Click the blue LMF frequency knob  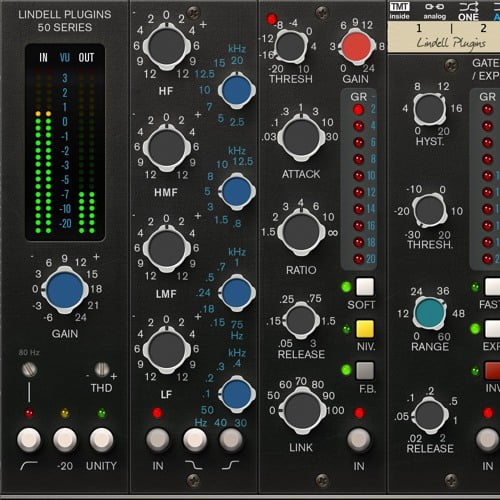[237, 293]
